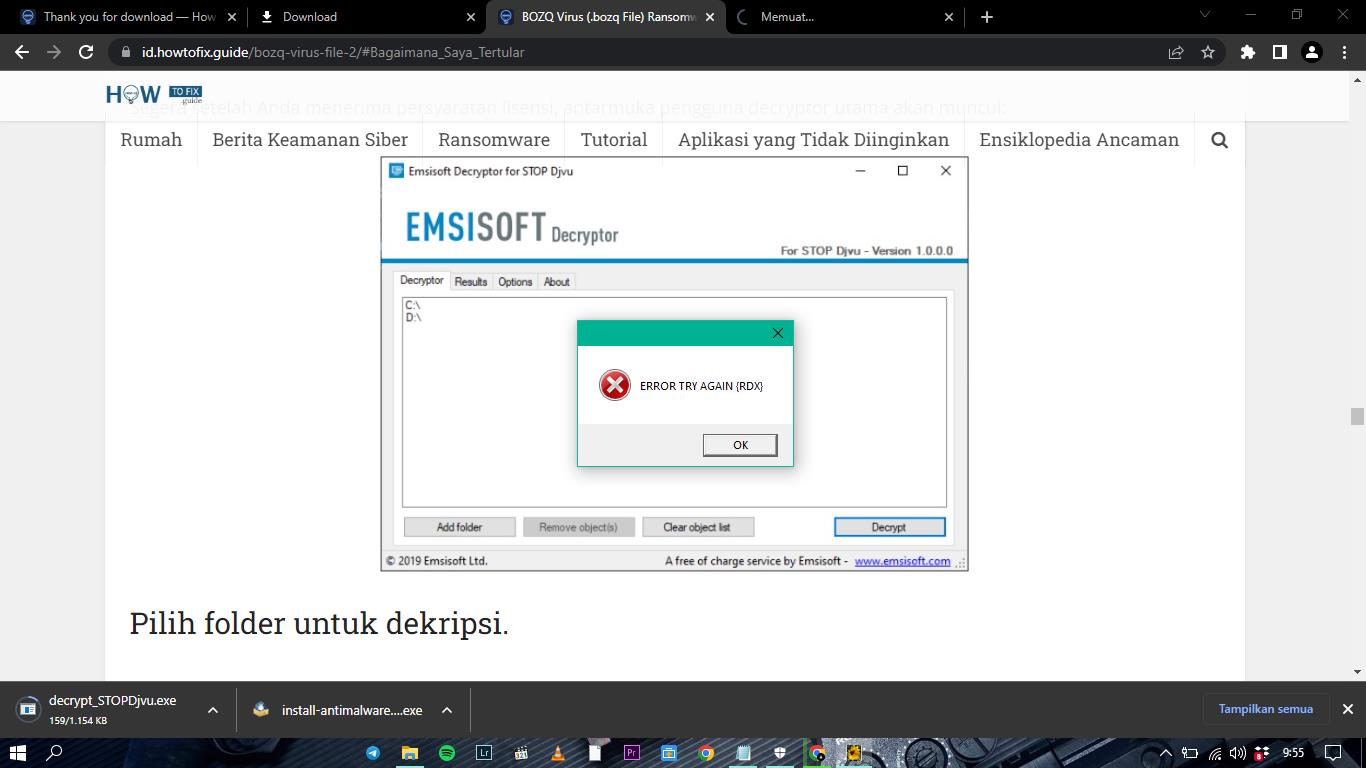Image resolution: width=1366 pixels, height=768 pixels.
Task: Launch VLC media player from taskbar
Action: 558,753
